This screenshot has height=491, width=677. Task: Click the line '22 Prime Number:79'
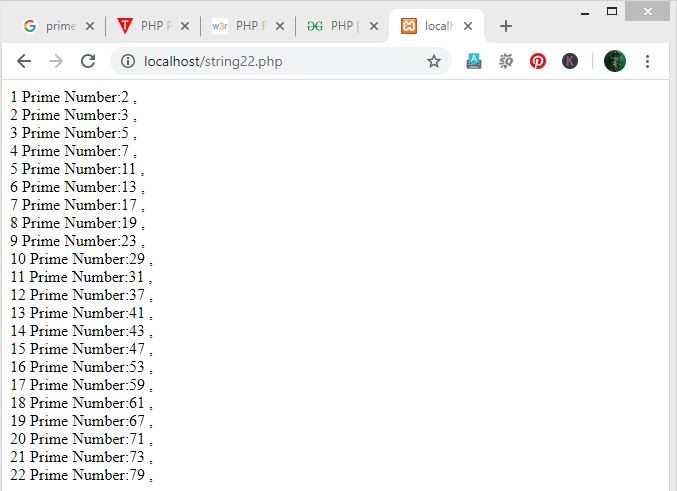[x=81, y=475]
